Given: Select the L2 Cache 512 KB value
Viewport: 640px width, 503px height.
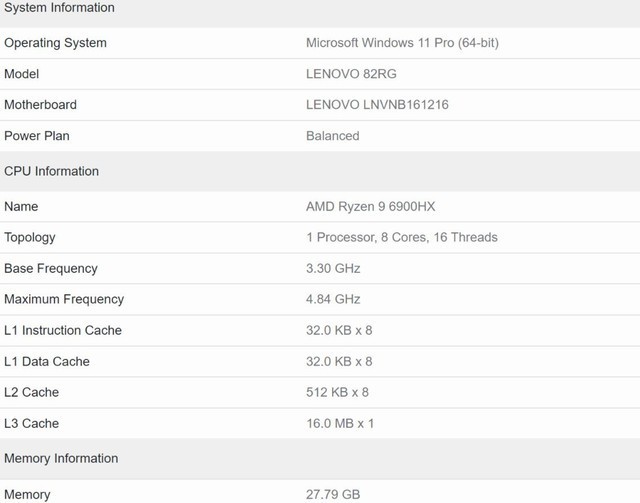Looking at the screenshot, I should [x=338, y=393].
